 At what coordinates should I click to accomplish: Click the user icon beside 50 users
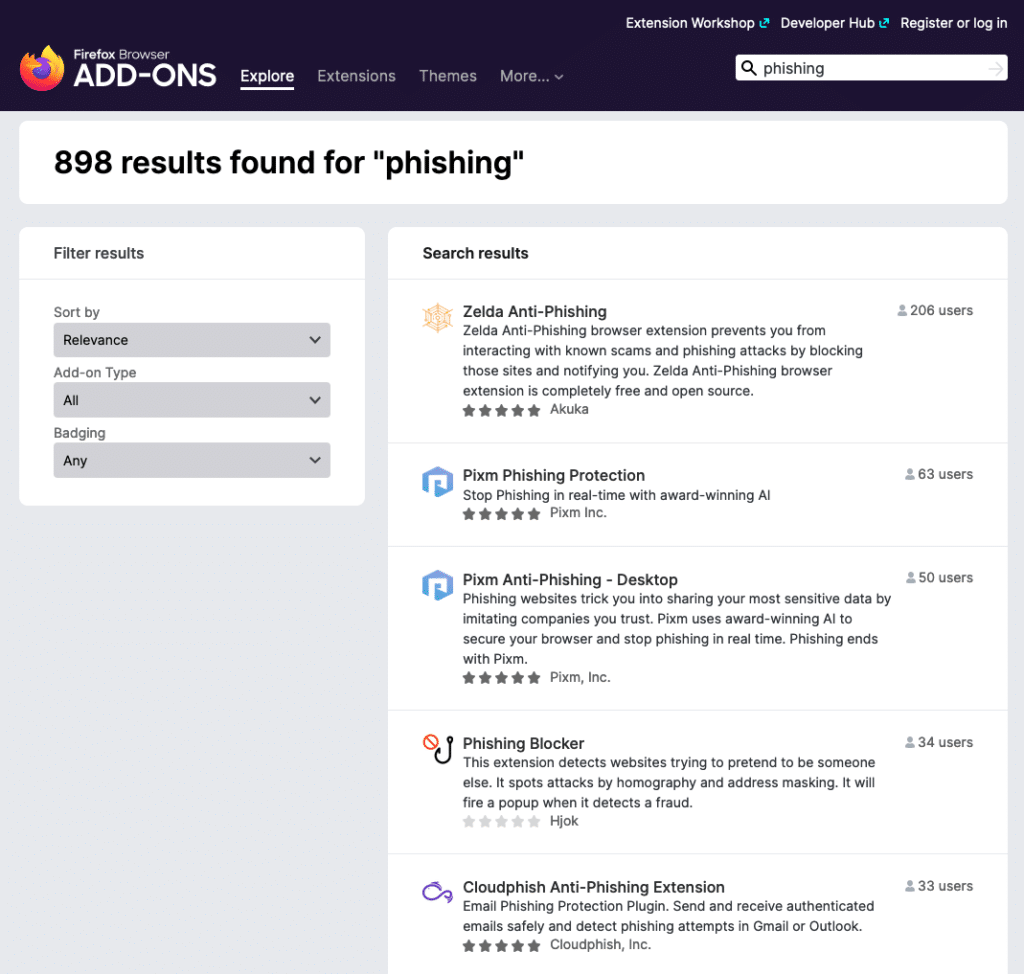pos(910,577)
